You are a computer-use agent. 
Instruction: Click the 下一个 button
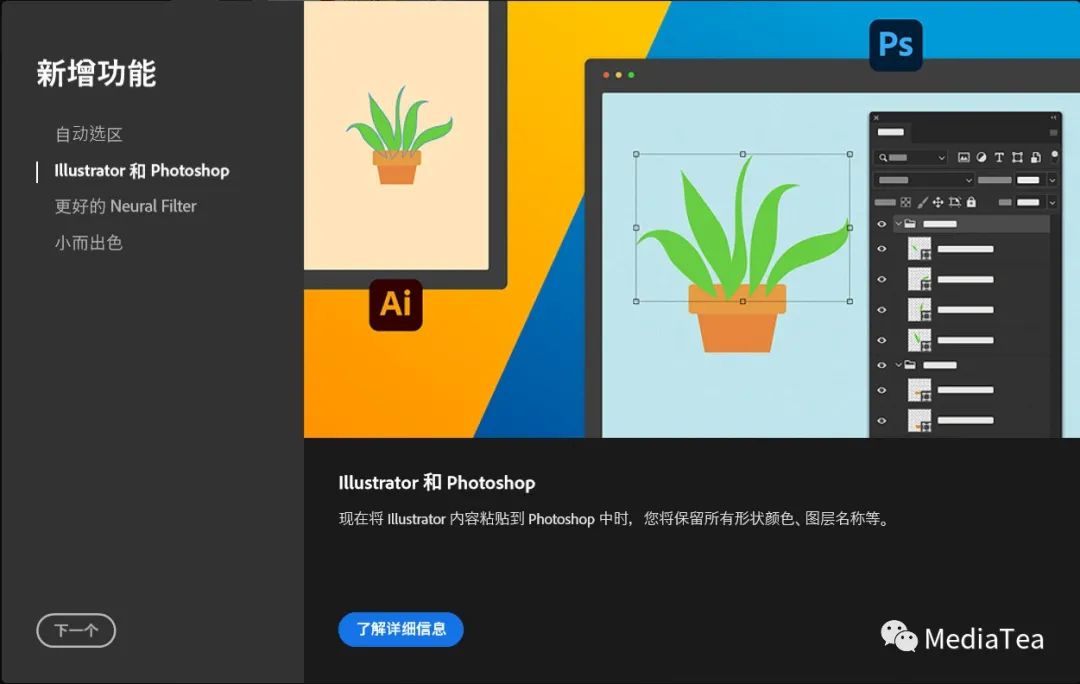click(76, 630)
